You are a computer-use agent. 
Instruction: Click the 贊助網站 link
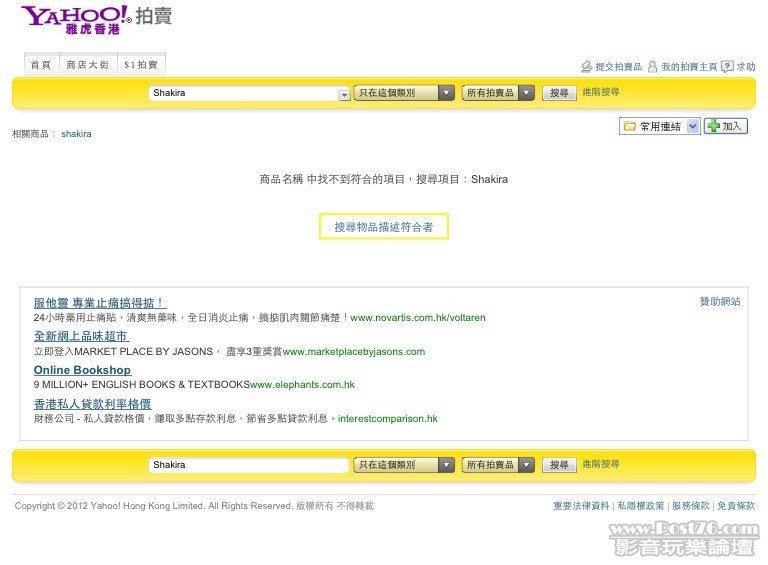pos(720,302)
